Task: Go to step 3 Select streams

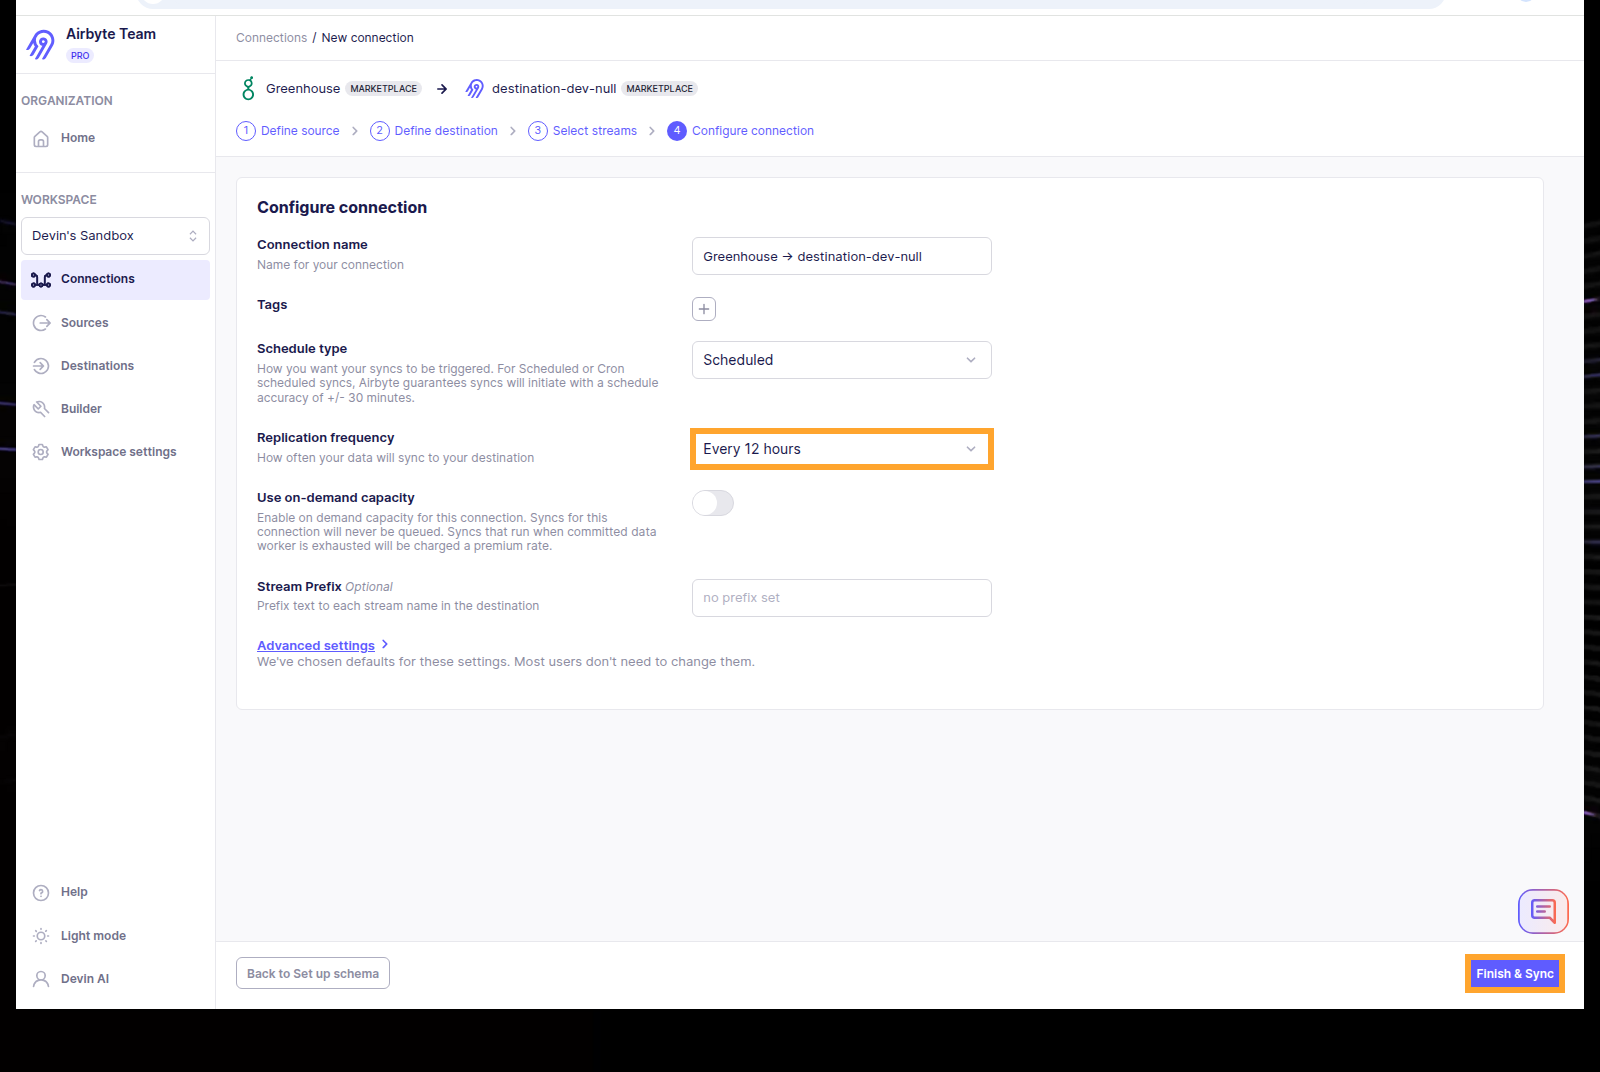Action: pyautogui.click(x=583, y=131)
